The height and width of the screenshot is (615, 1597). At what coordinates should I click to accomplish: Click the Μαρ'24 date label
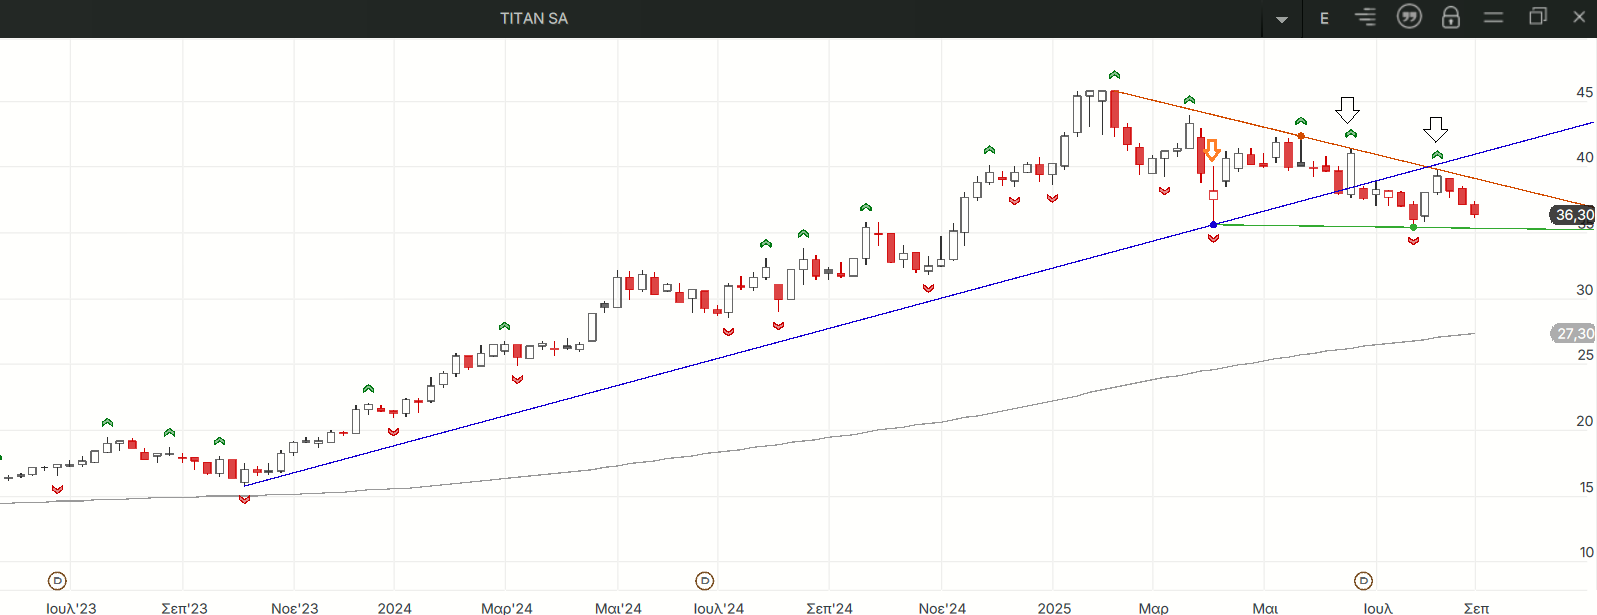click(x=507, y=607)
